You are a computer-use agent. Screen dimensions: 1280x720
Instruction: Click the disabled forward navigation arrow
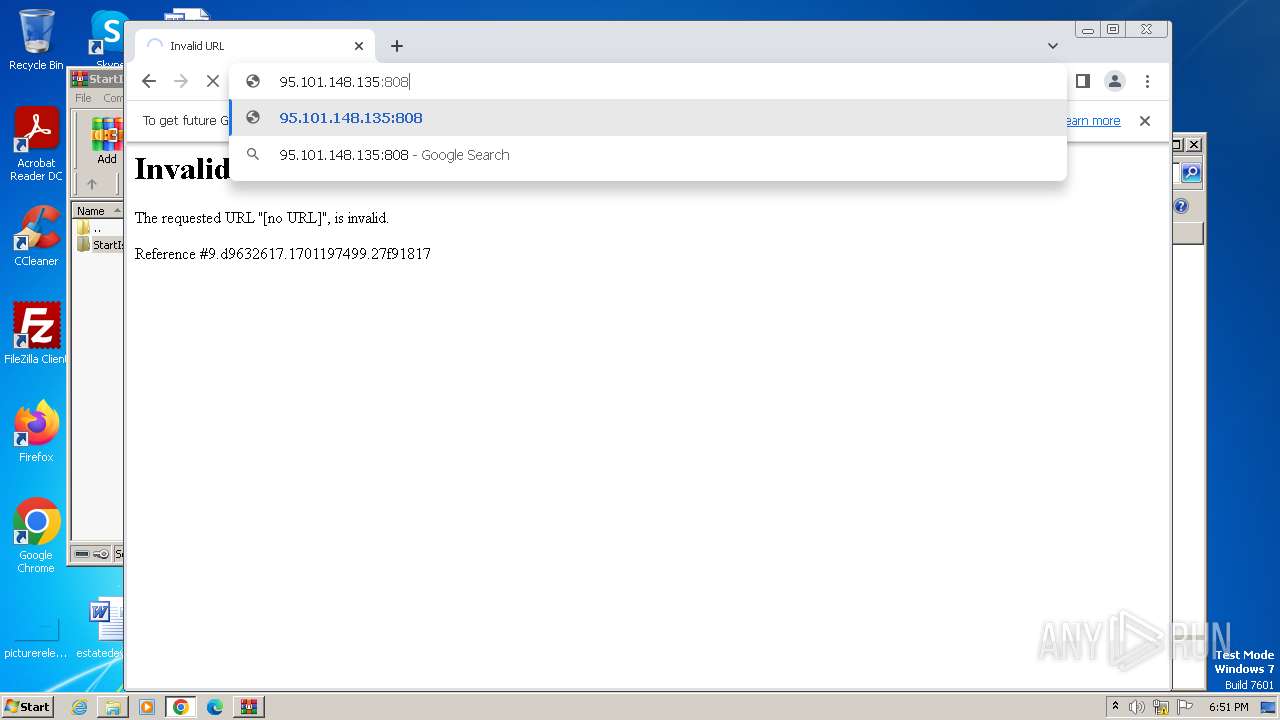[181, 81]
